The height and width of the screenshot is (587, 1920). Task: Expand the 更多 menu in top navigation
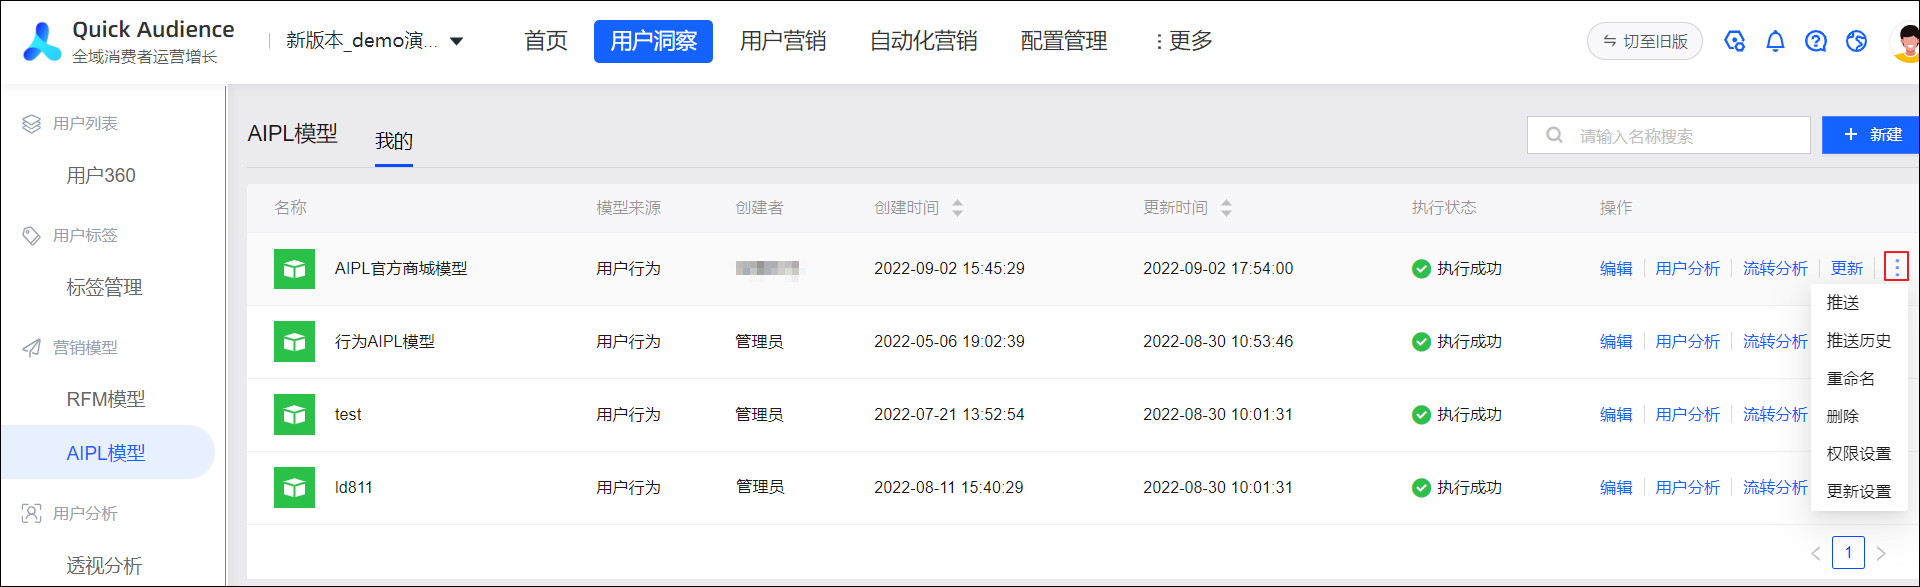(1183, 41)
